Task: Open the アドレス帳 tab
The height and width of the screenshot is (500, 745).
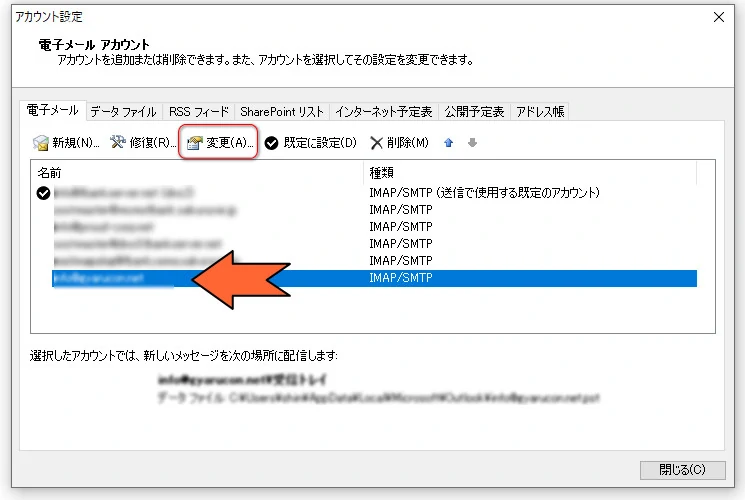Action: coord(540,112)
